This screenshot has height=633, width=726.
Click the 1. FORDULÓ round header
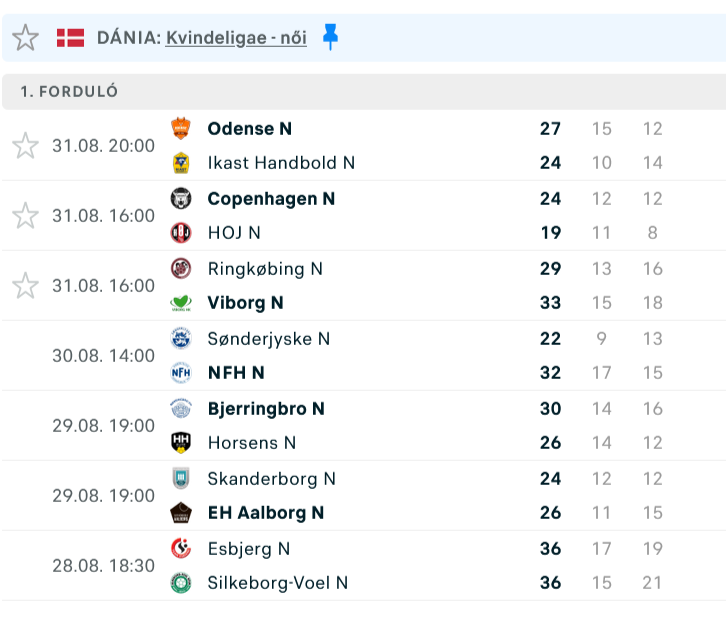[x=69, y=92]
